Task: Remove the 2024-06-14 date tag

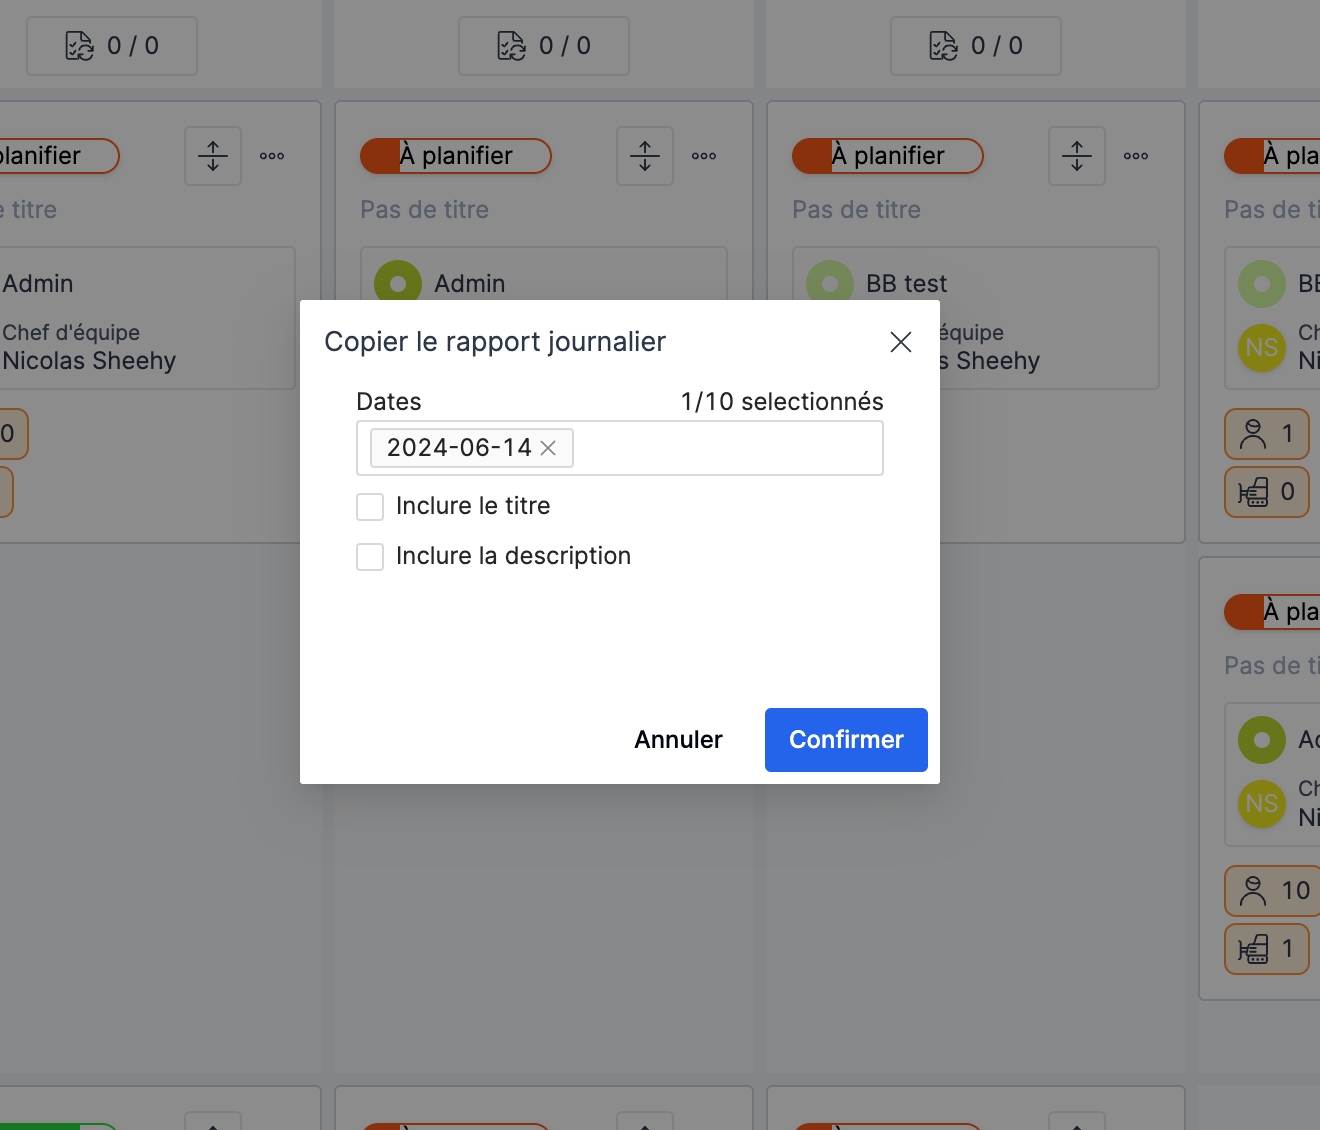Action: 548,448
